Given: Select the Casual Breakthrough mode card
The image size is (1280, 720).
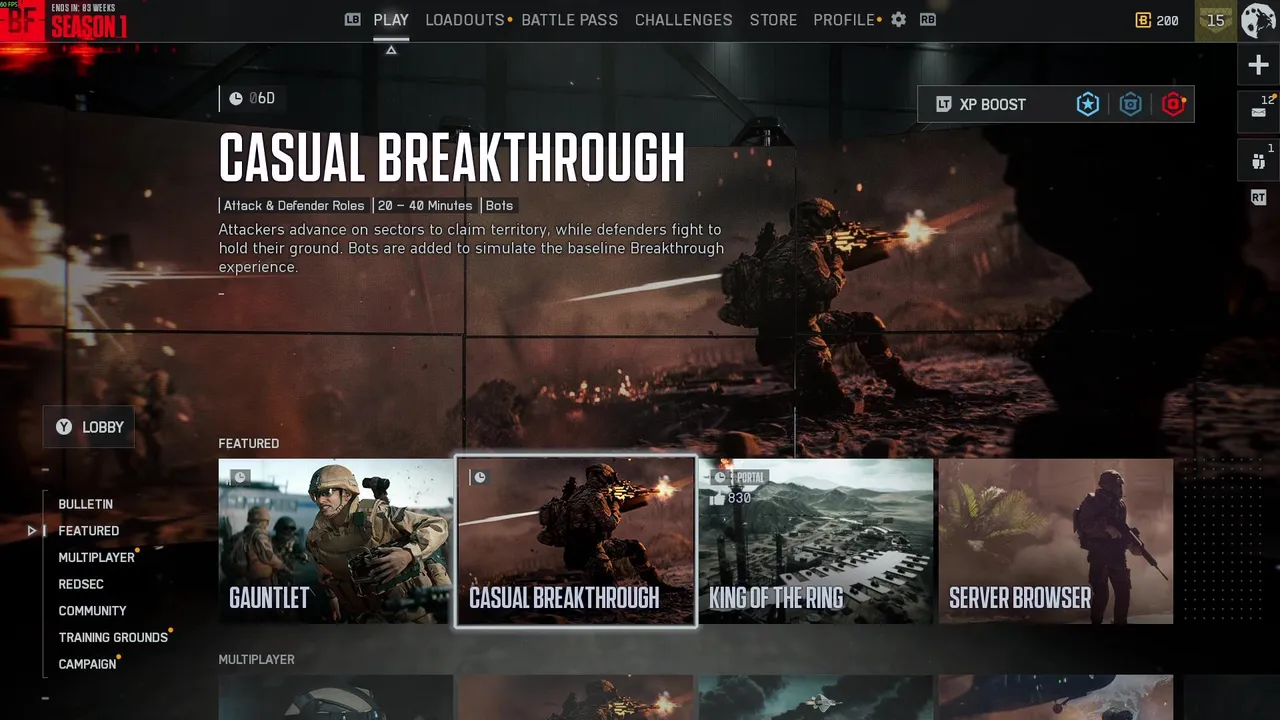Looking at the screenshot, I should tap(576, 541).
